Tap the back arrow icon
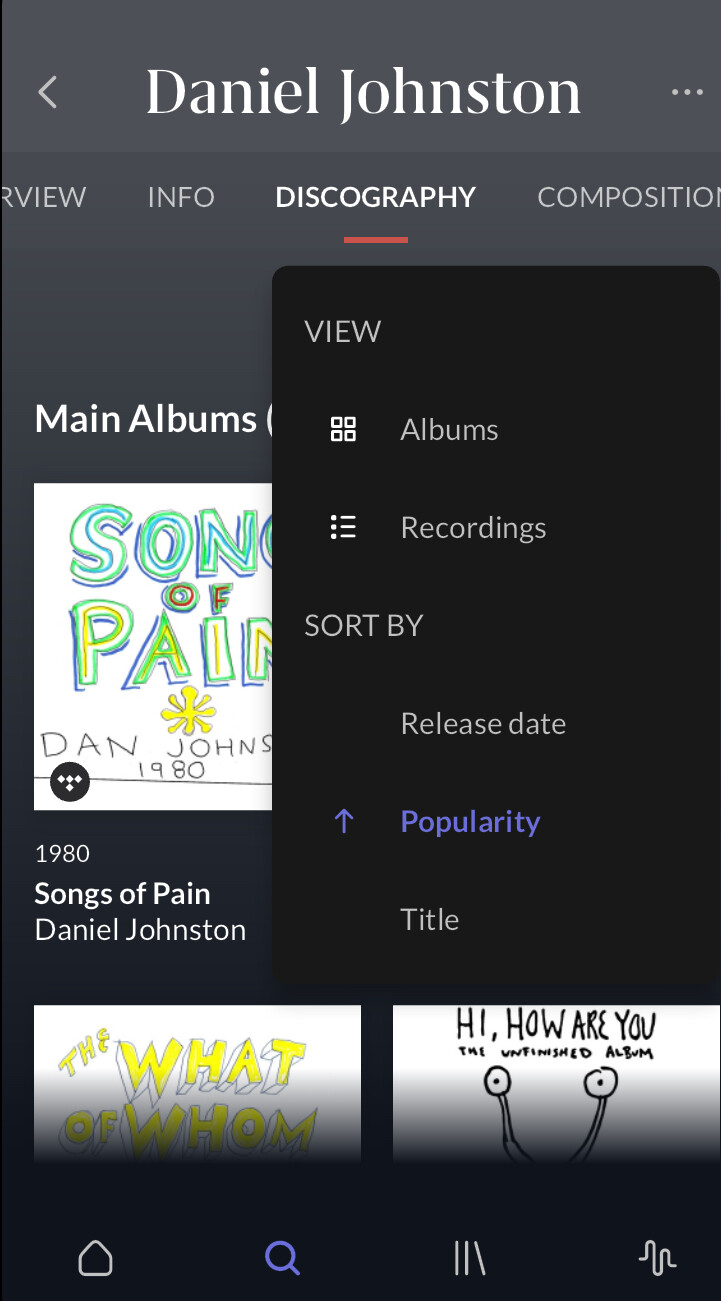721x1301 pixels. point(47,92)
